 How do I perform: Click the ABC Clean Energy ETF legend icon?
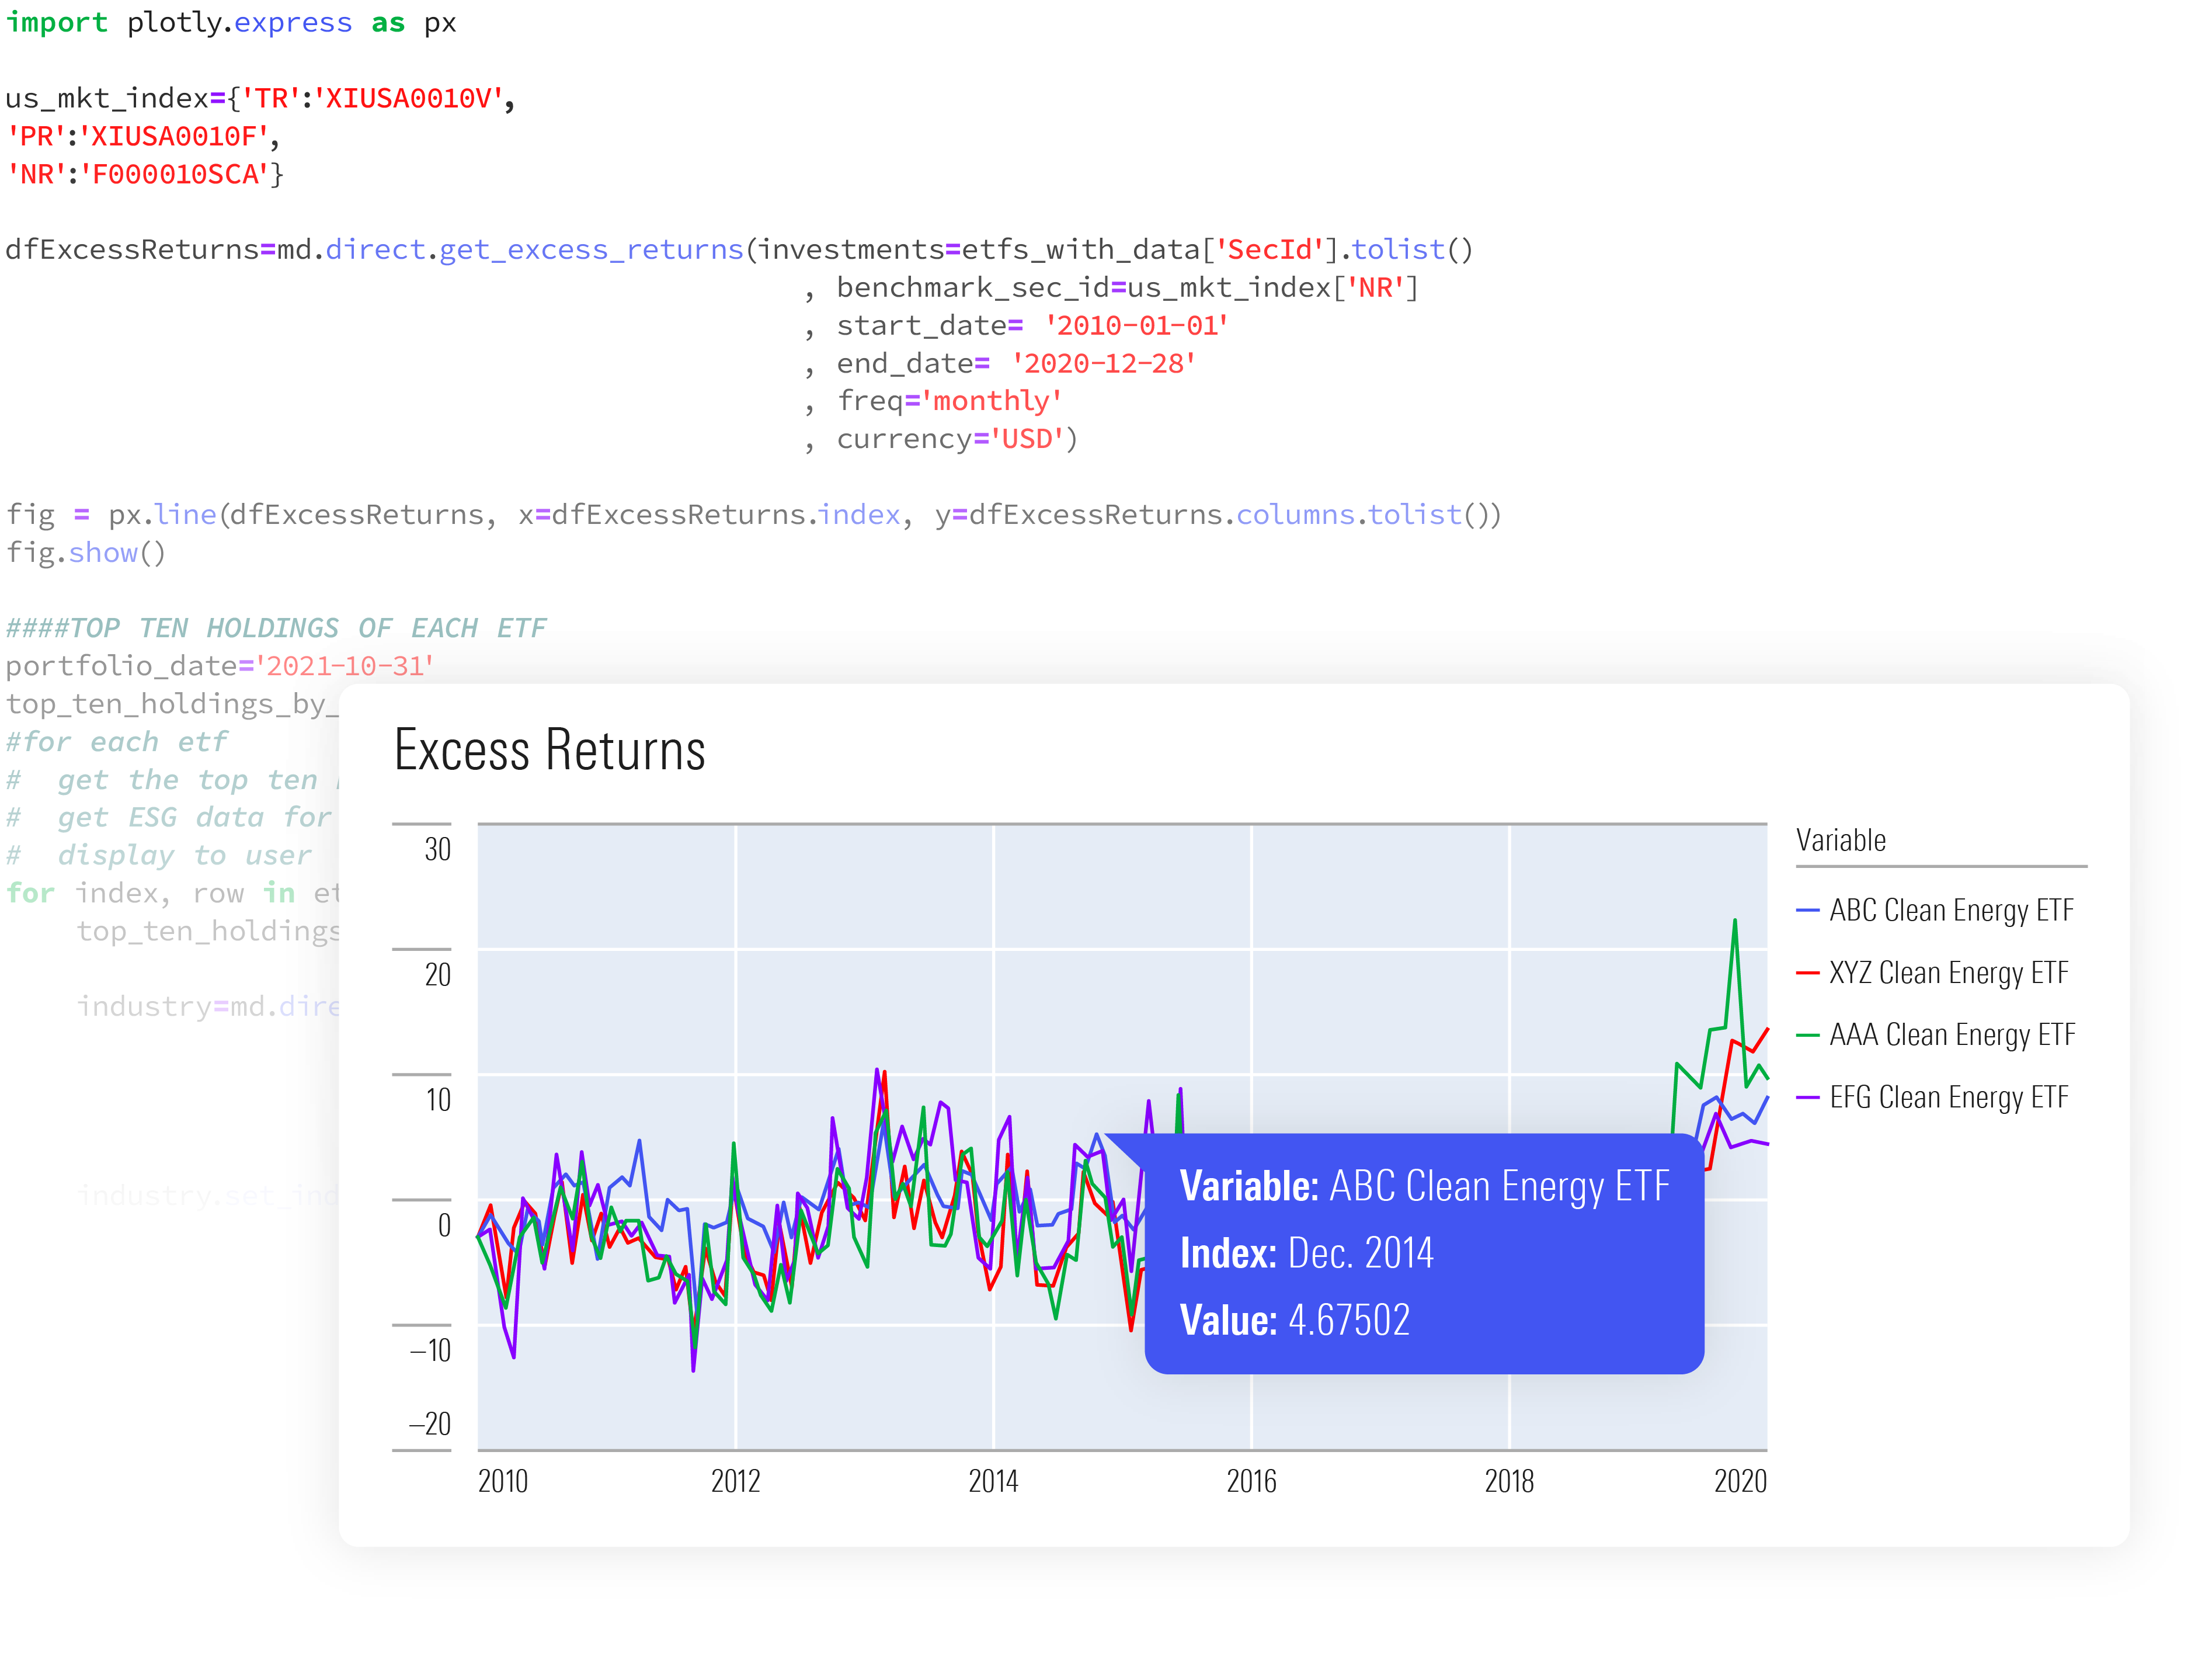1807,908
